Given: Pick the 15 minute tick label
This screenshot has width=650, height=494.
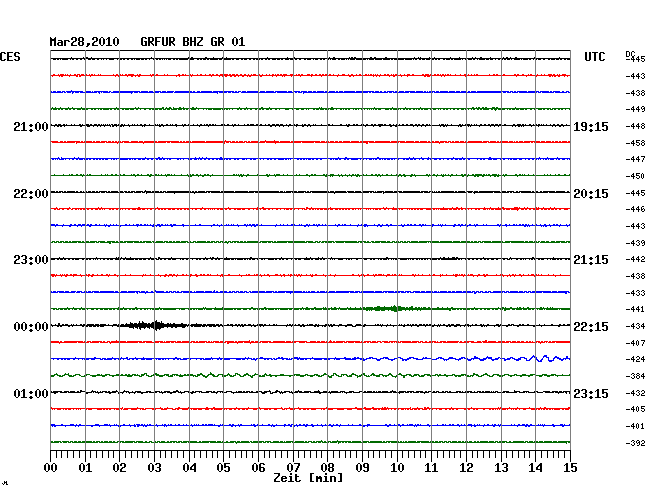Looking at the screenshot, I should point(570,468).
